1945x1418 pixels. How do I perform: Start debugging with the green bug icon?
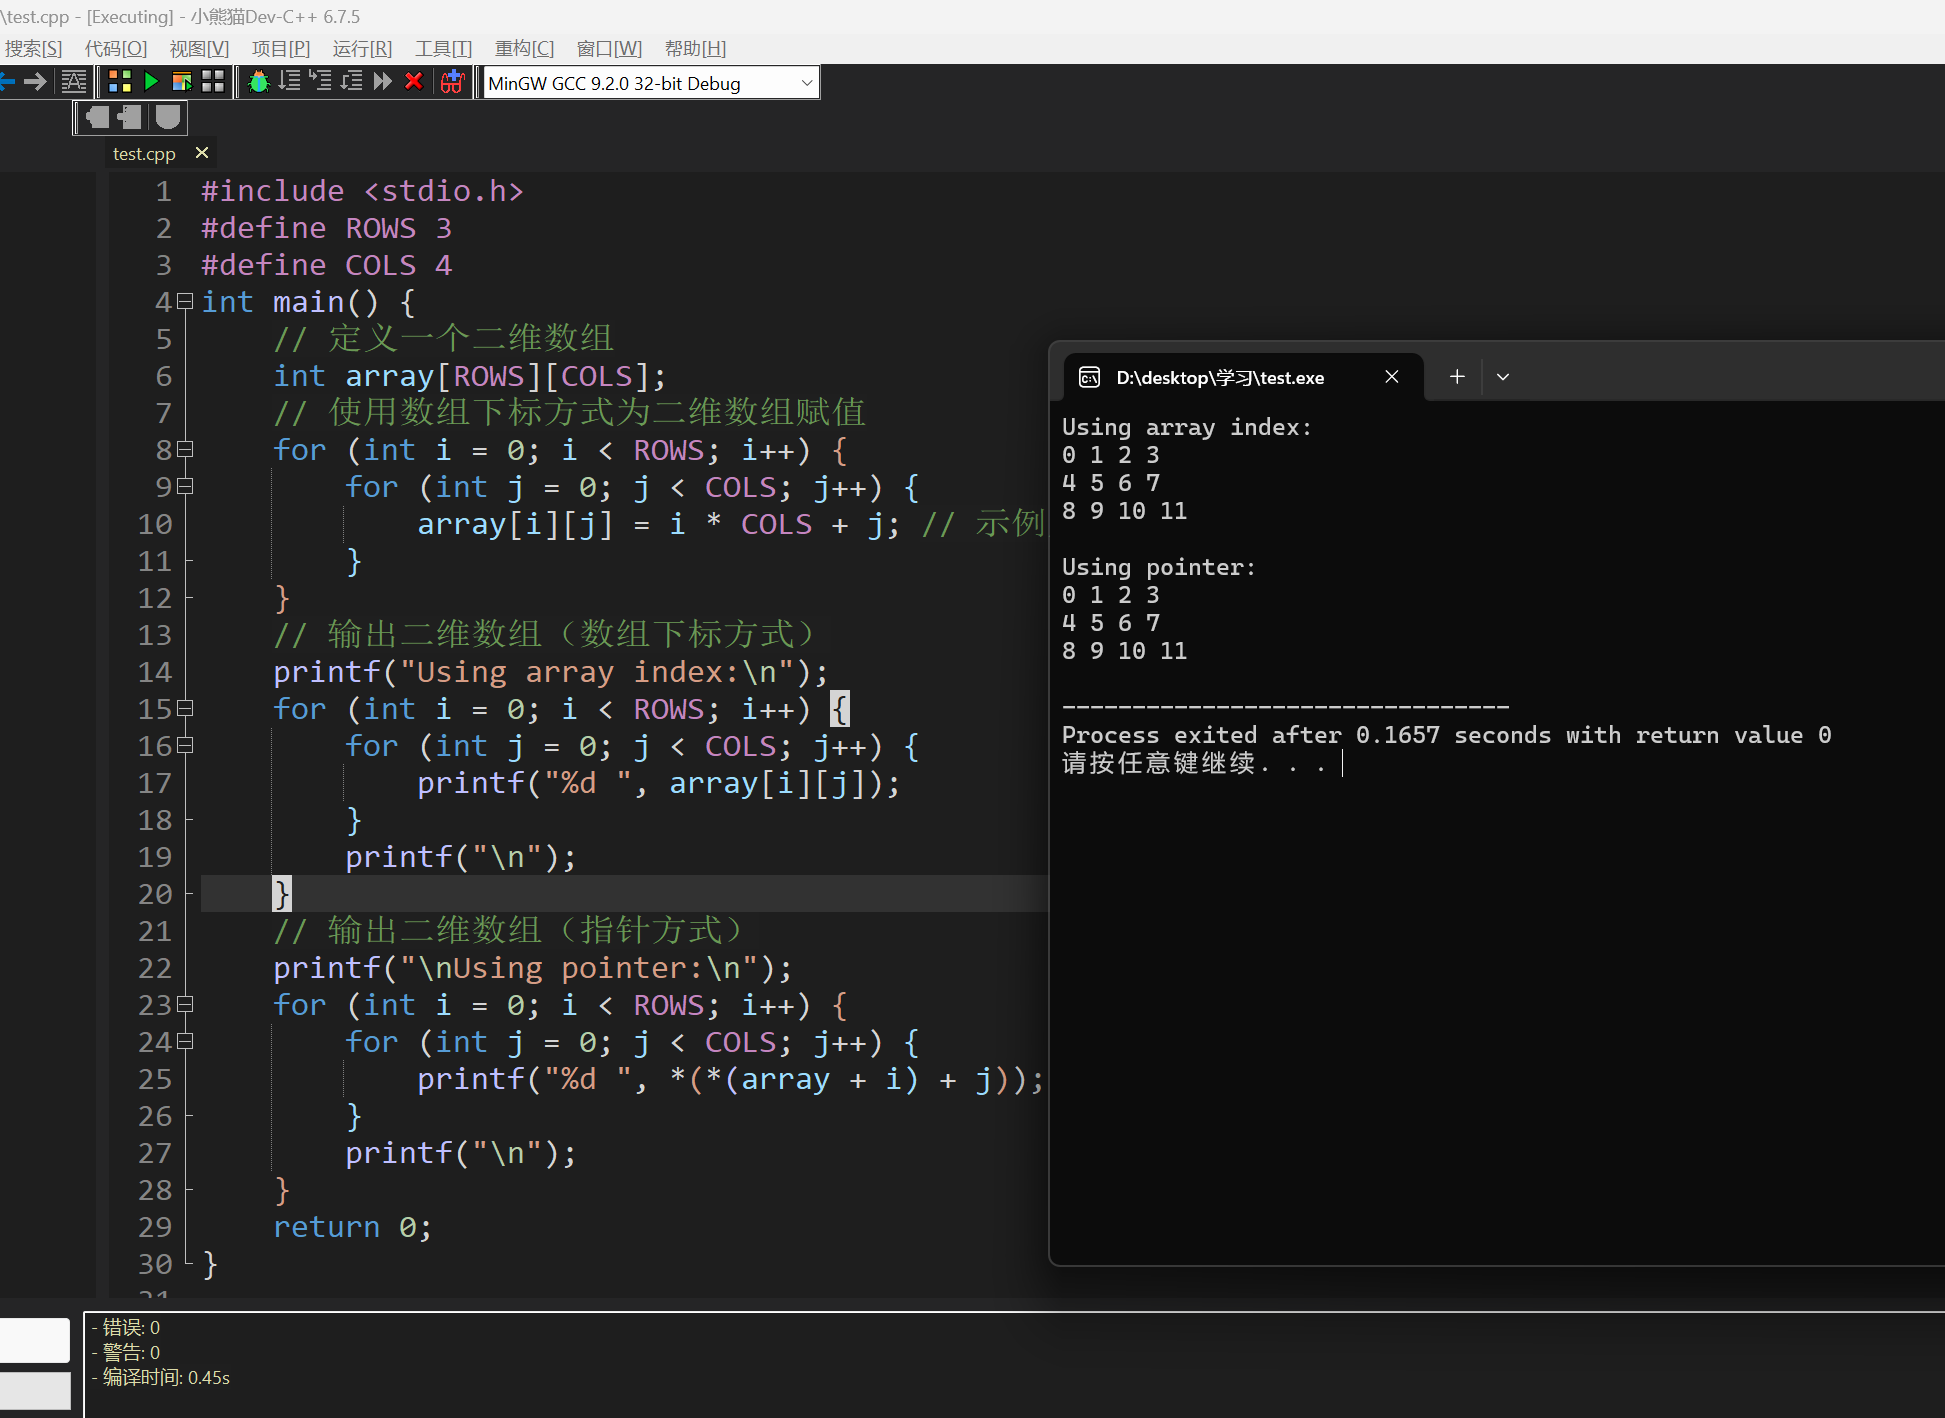coord(259,82)
